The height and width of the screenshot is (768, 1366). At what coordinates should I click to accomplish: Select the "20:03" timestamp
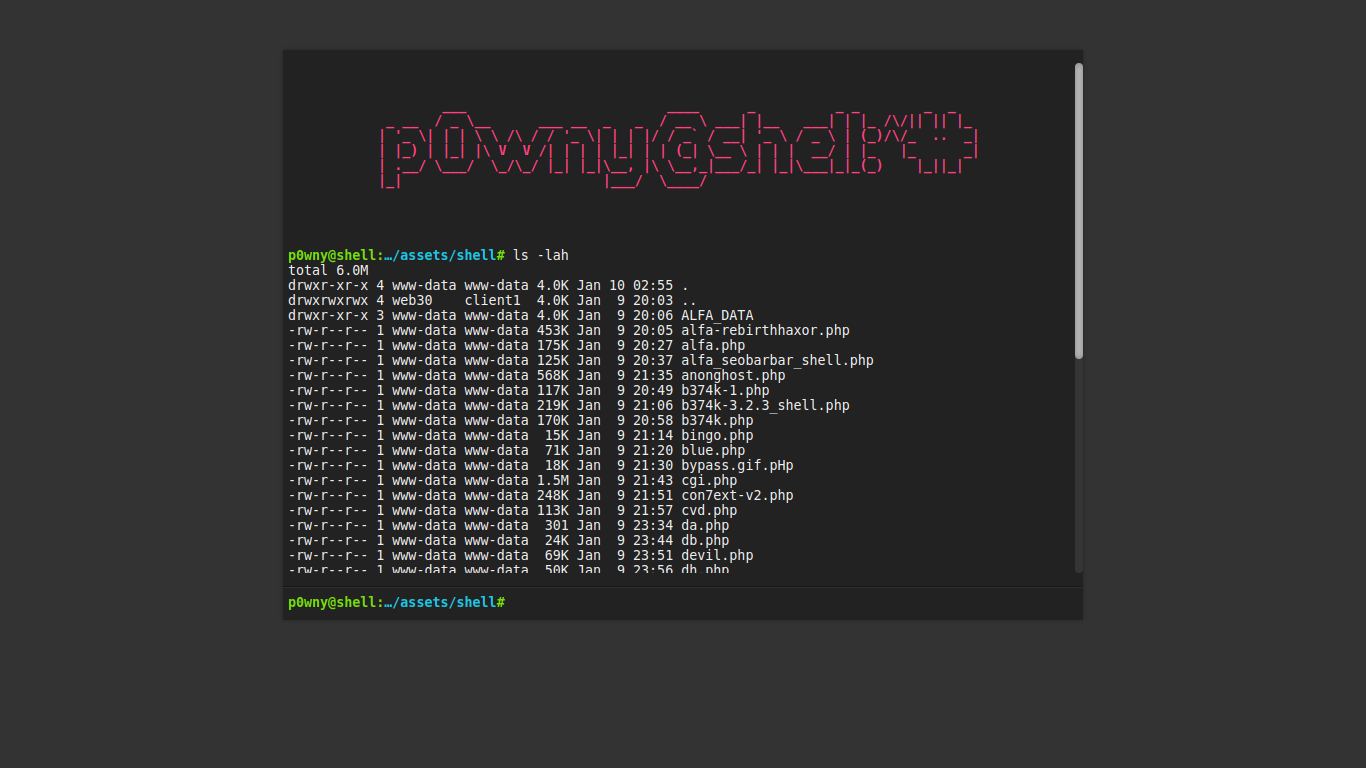pyautogui.click(x=653, y=300)
